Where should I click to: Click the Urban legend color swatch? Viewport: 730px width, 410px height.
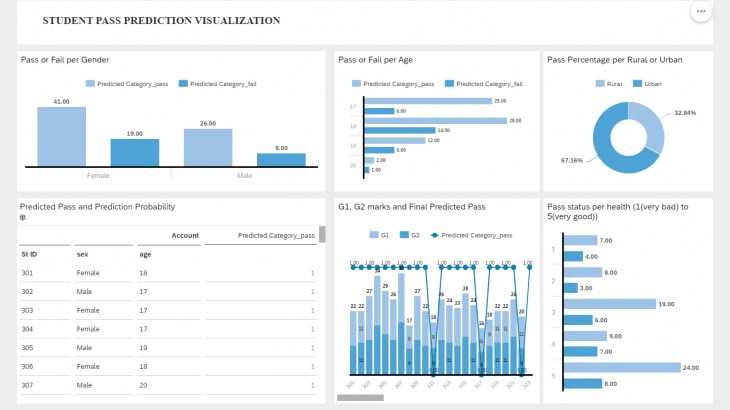click(x=638, y=84)
